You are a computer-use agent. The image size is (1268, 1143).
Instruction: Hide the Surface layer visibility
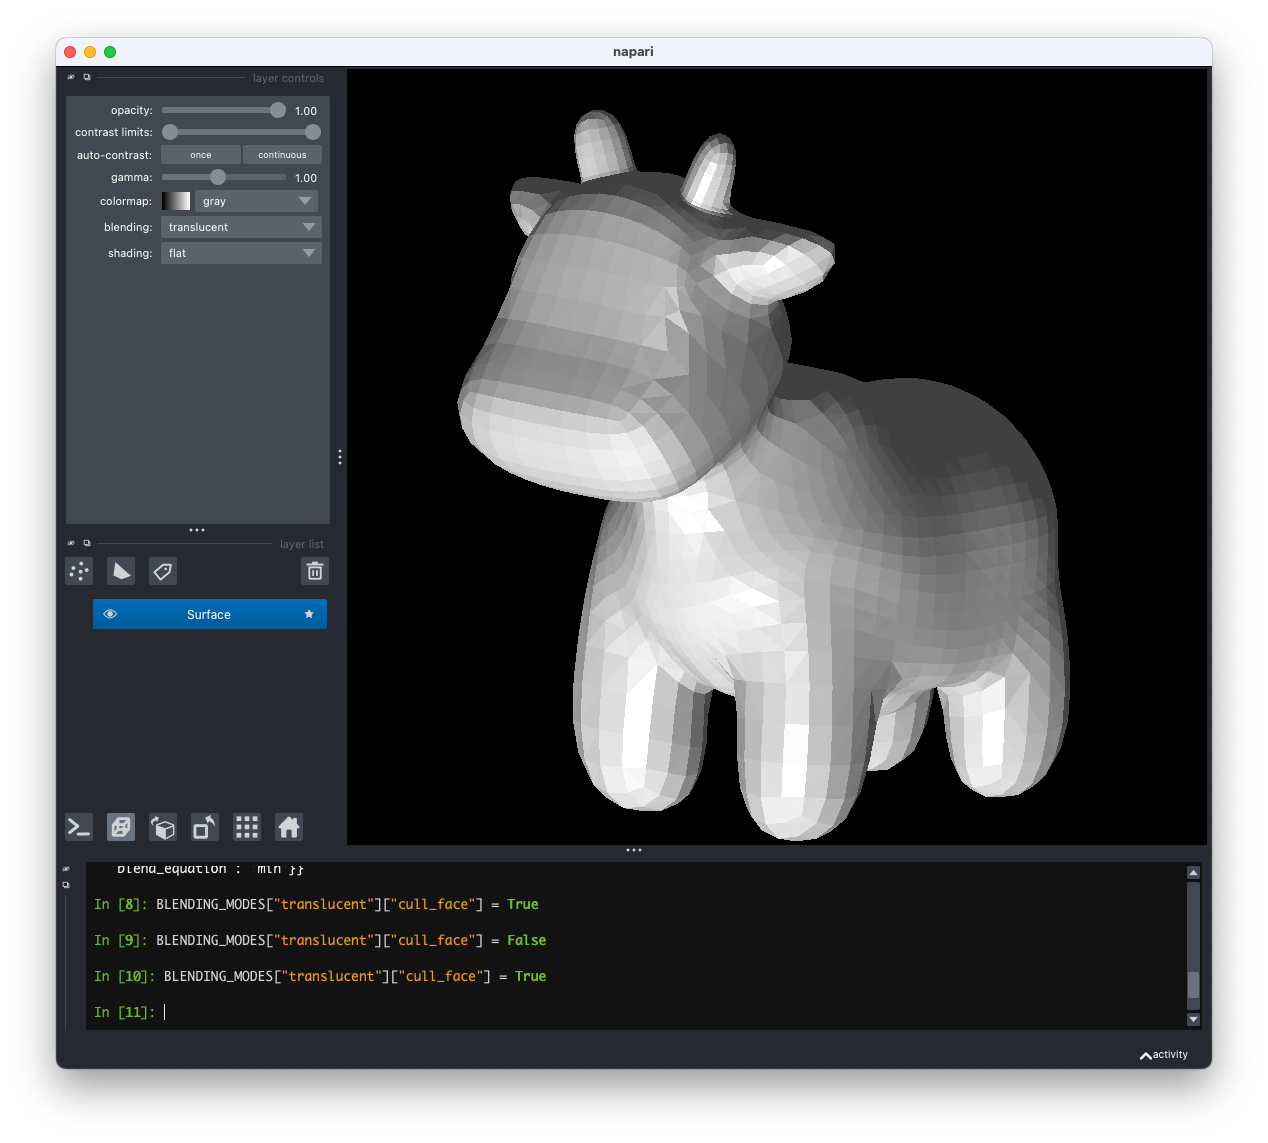click(109, 614)
